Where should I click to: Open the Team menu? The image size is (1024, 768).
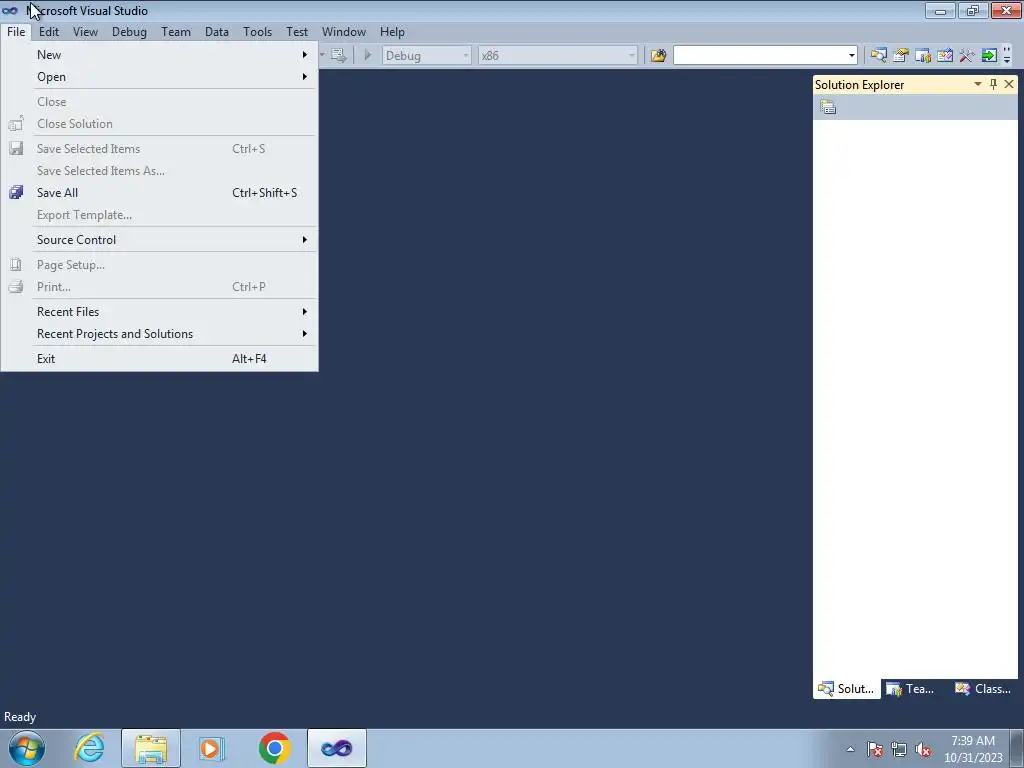[x=176, y=31]
